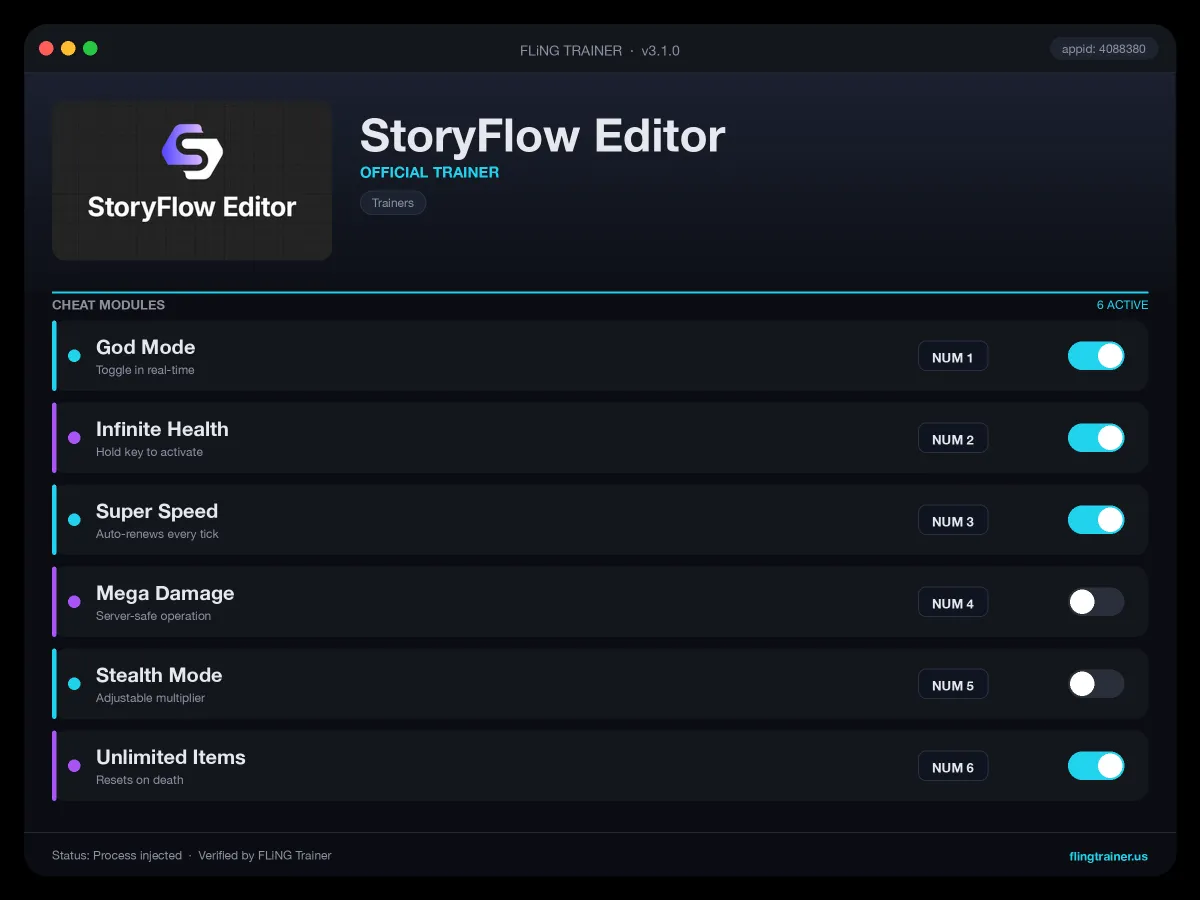This screenshot has width=1200, height=900.
Task: Click the Infinite Health title text
Action: click(162, 429)
